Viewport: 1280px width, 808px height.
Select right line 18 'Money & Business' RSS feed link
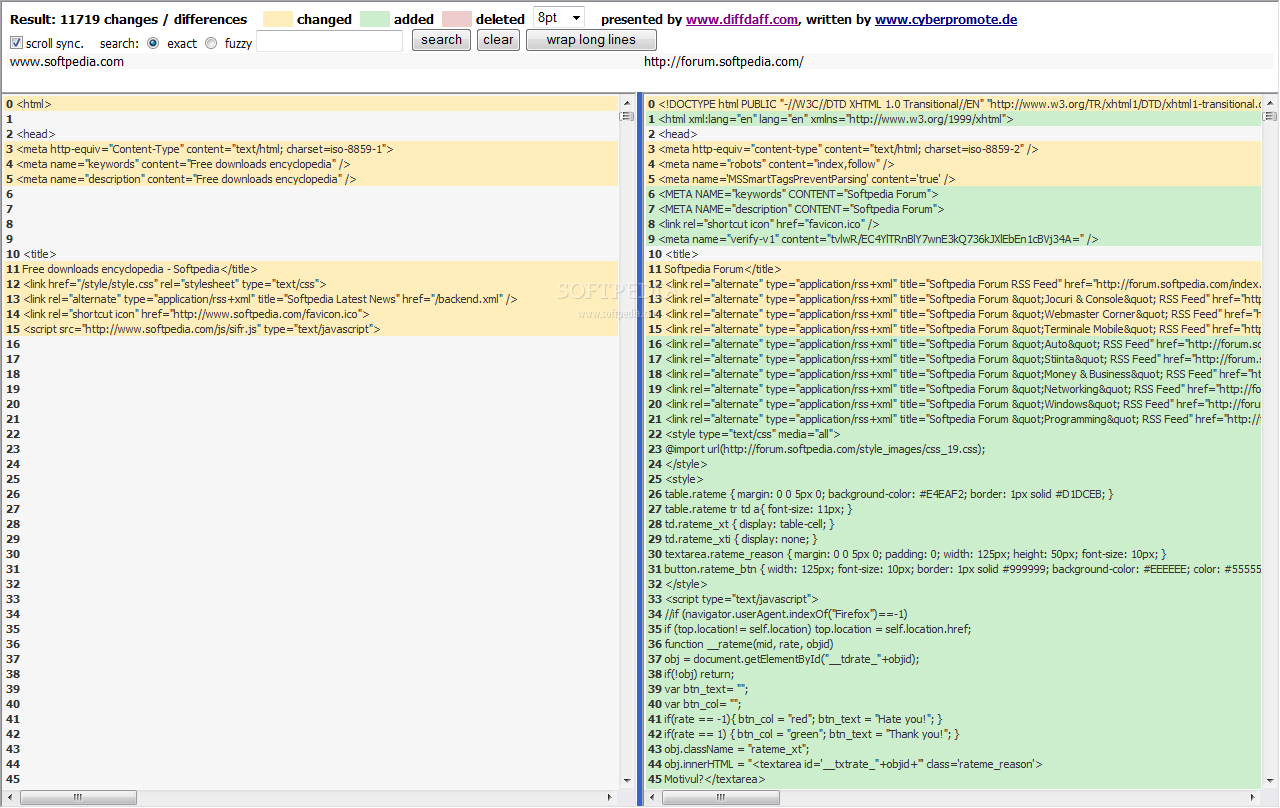953,374
